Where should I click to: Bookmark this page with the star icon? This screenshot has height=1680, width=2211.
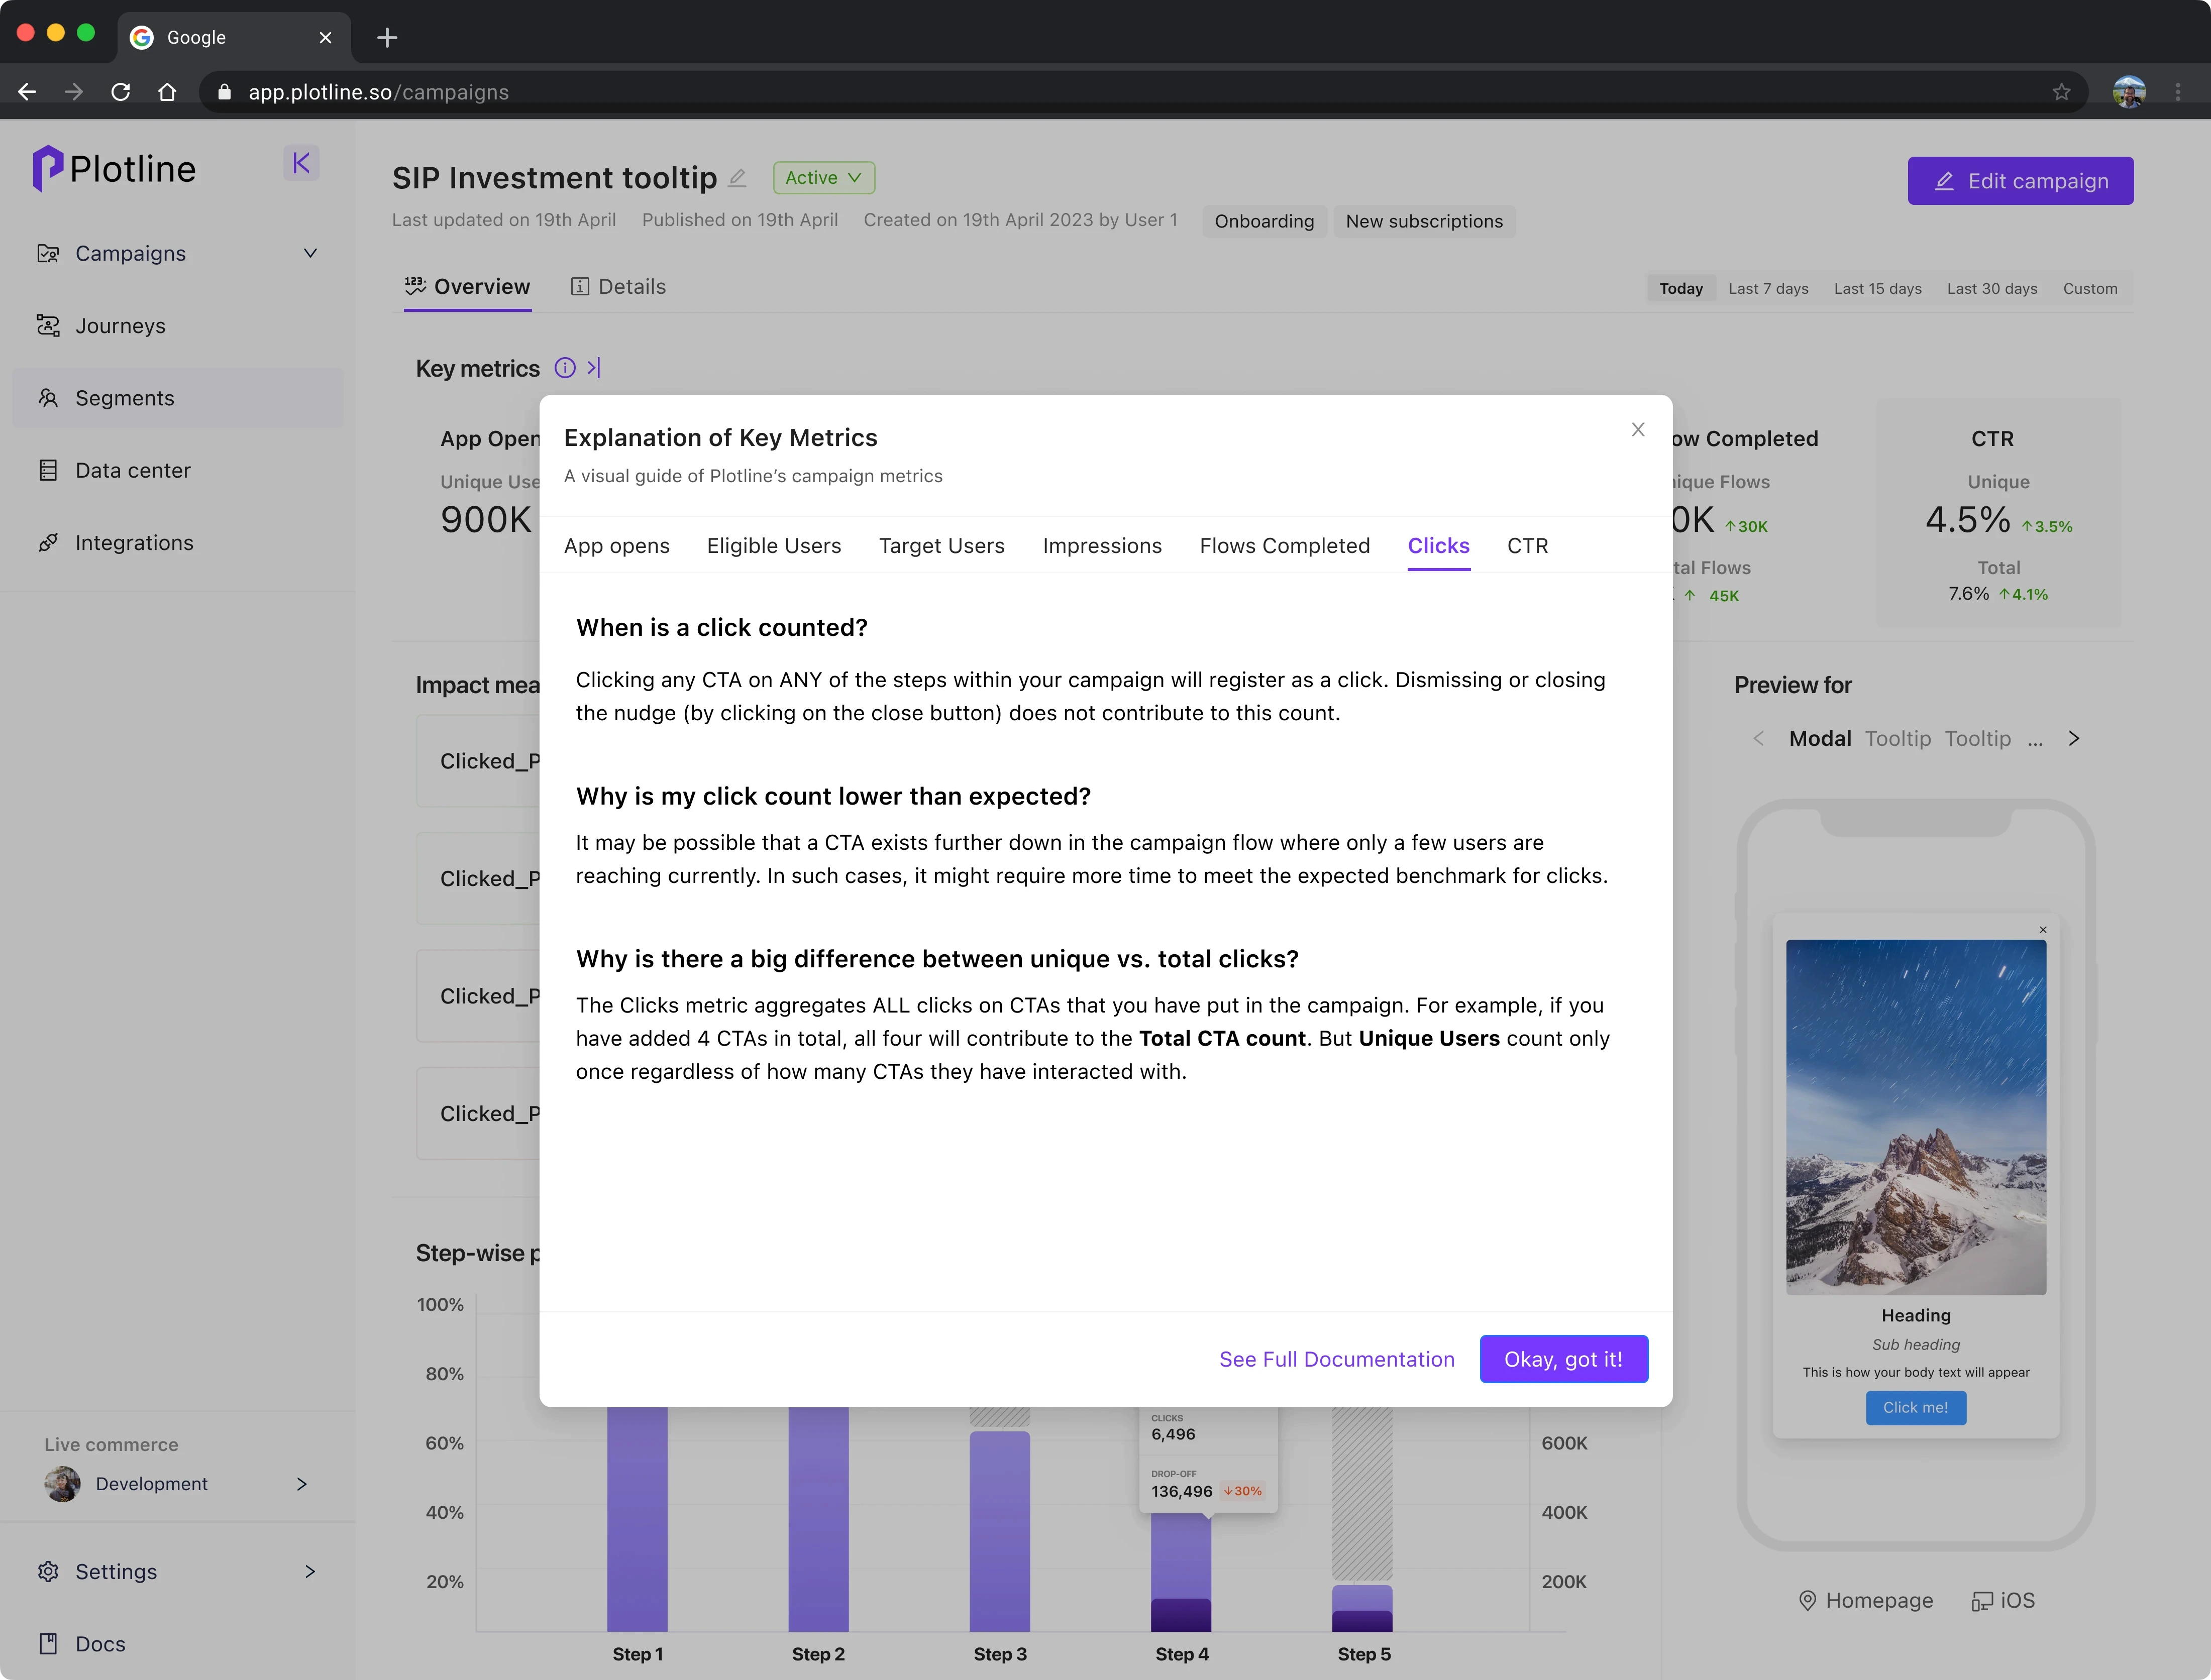pos(2061,92)
